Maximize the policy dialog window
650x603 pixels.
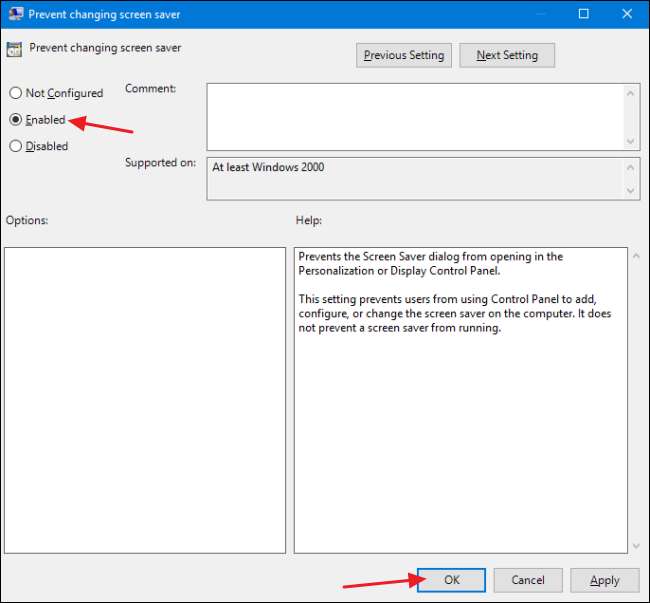(584, 14)
